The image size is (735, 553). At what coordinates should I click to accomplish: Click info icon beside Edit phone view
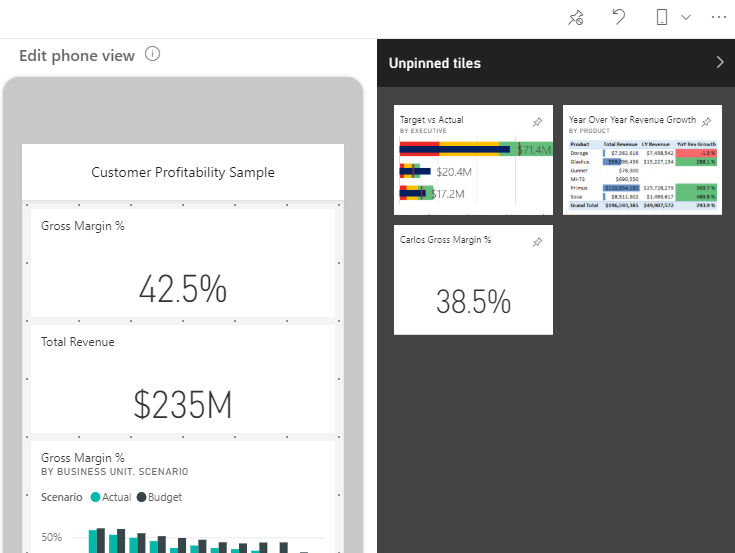[x=152, y=55]
